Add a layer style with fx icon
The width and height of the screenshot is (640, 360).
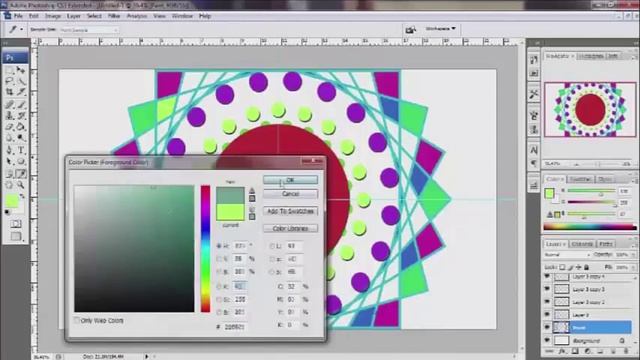[x=562, y=351]
